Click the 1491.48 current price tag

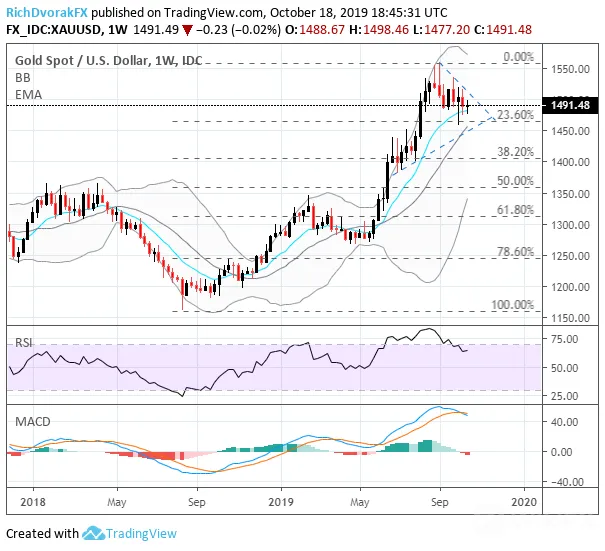coord(571,105)
